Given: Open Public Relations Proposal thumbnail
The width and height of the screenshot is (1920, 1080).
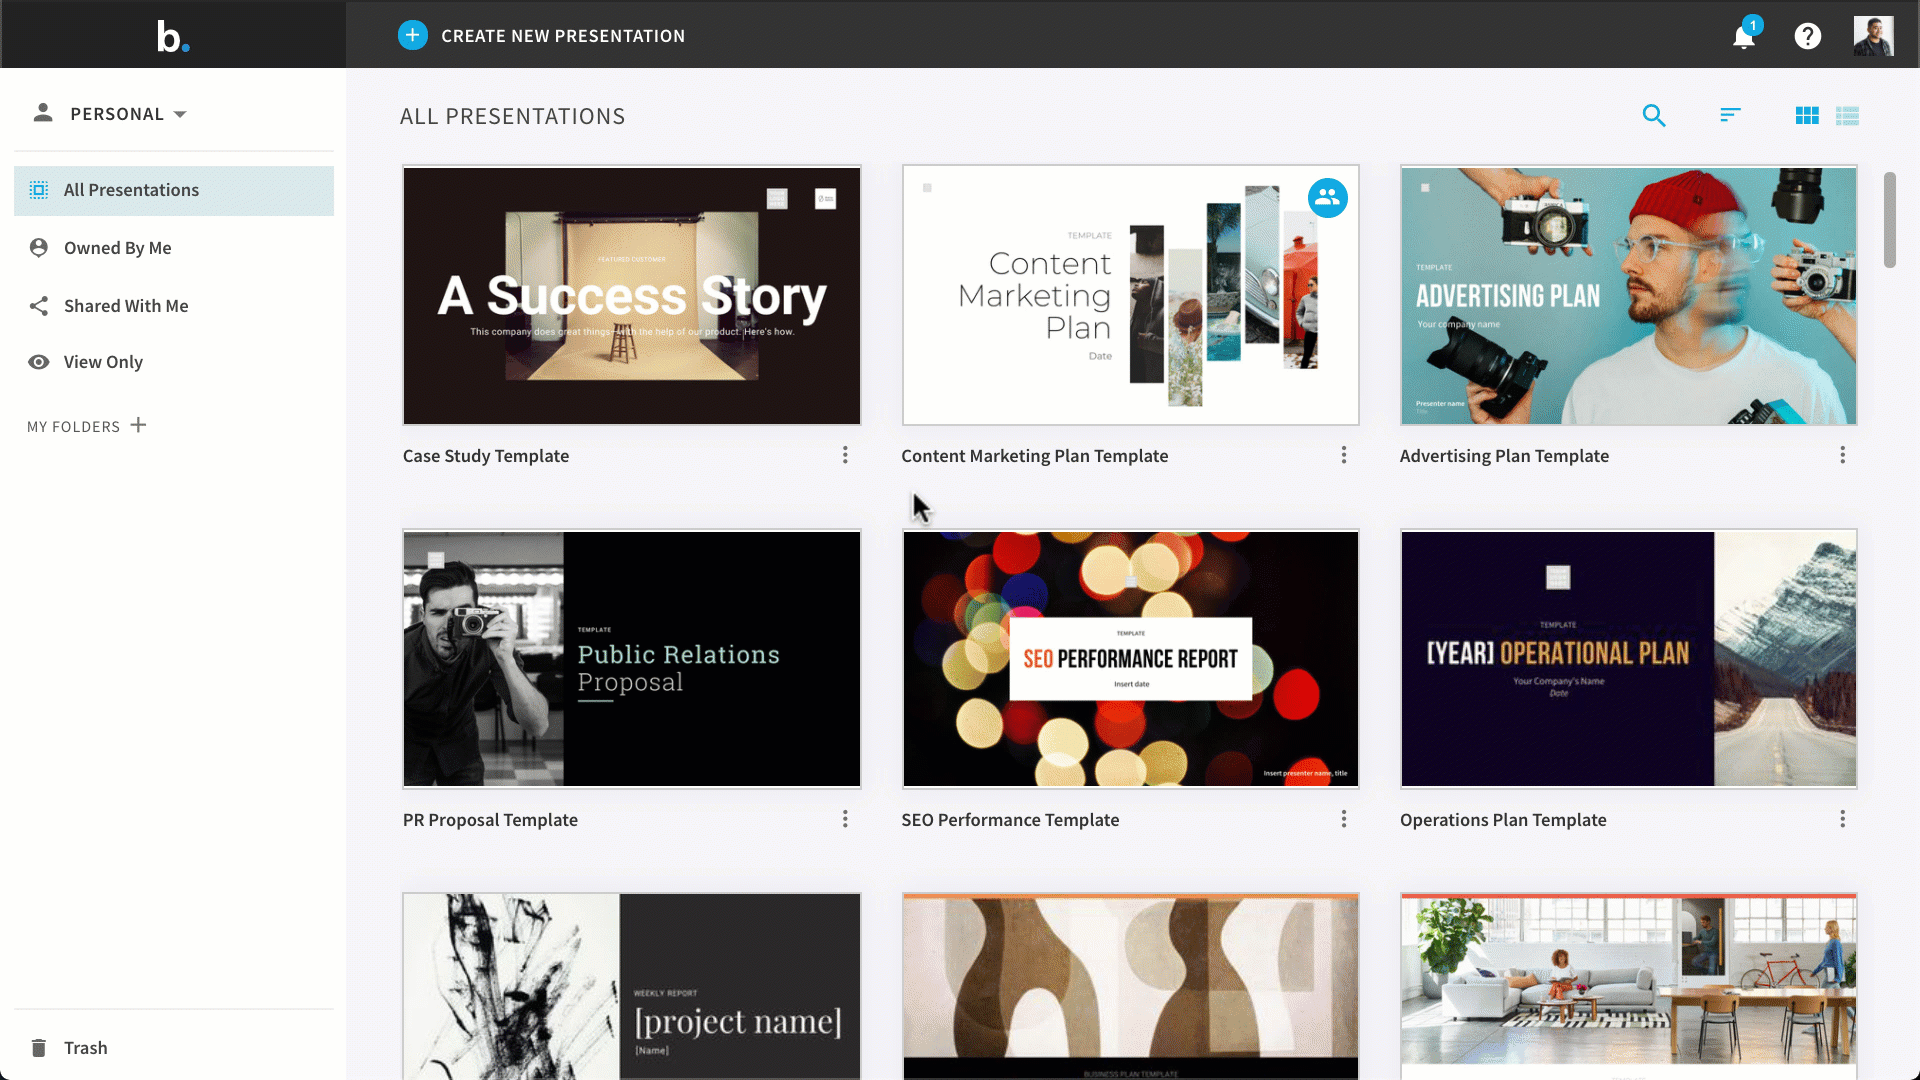Looking at the screenshot, I should tap(632, 659).
